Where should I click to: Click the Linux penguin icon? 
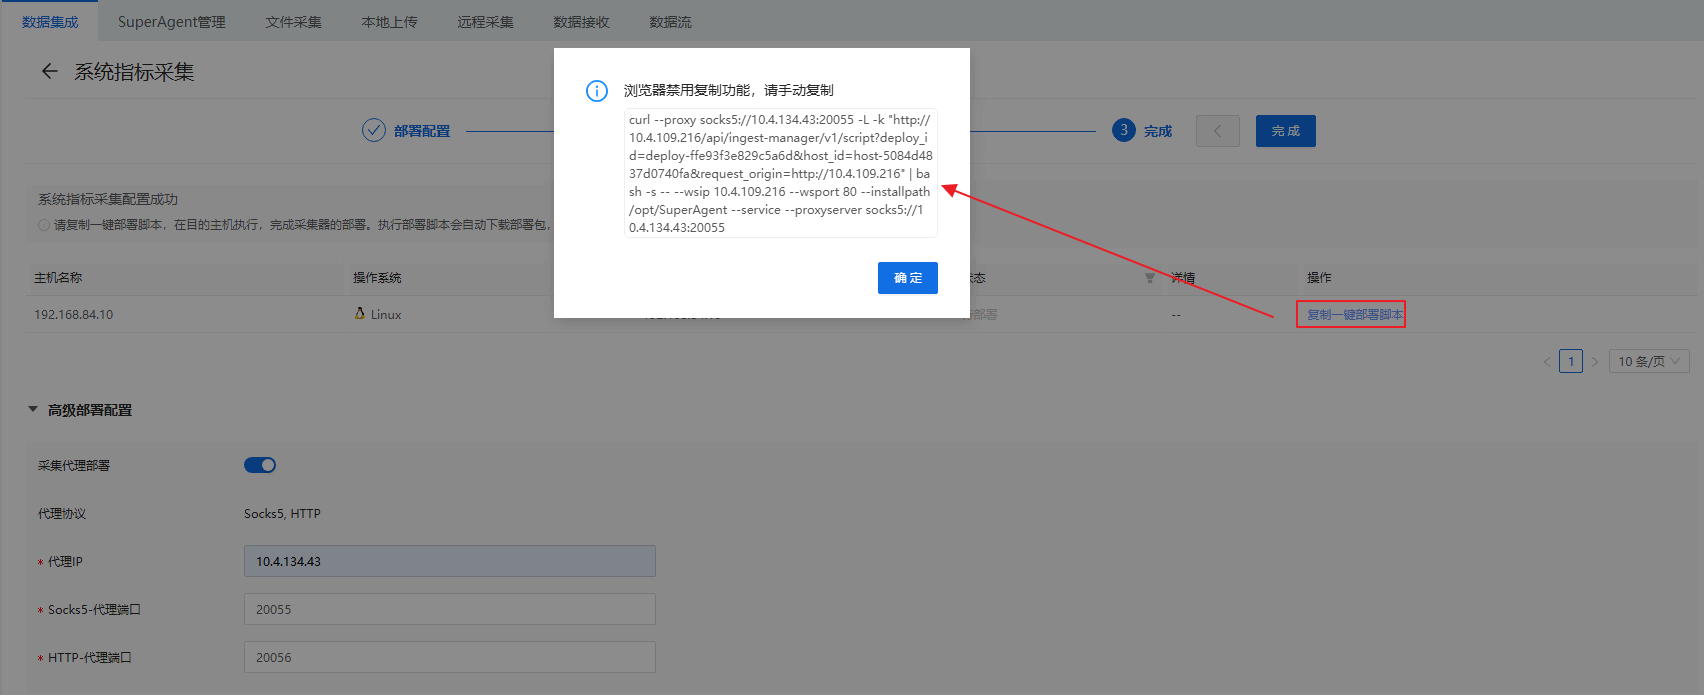[x=360, y=313]
